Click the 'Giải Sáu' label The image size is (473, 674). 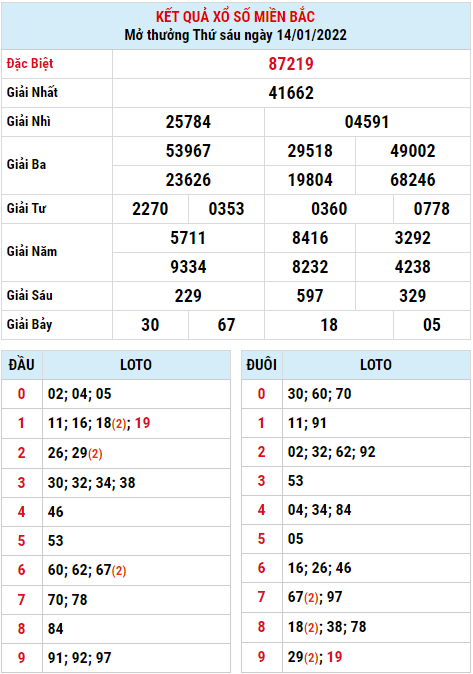coord(30,295)
